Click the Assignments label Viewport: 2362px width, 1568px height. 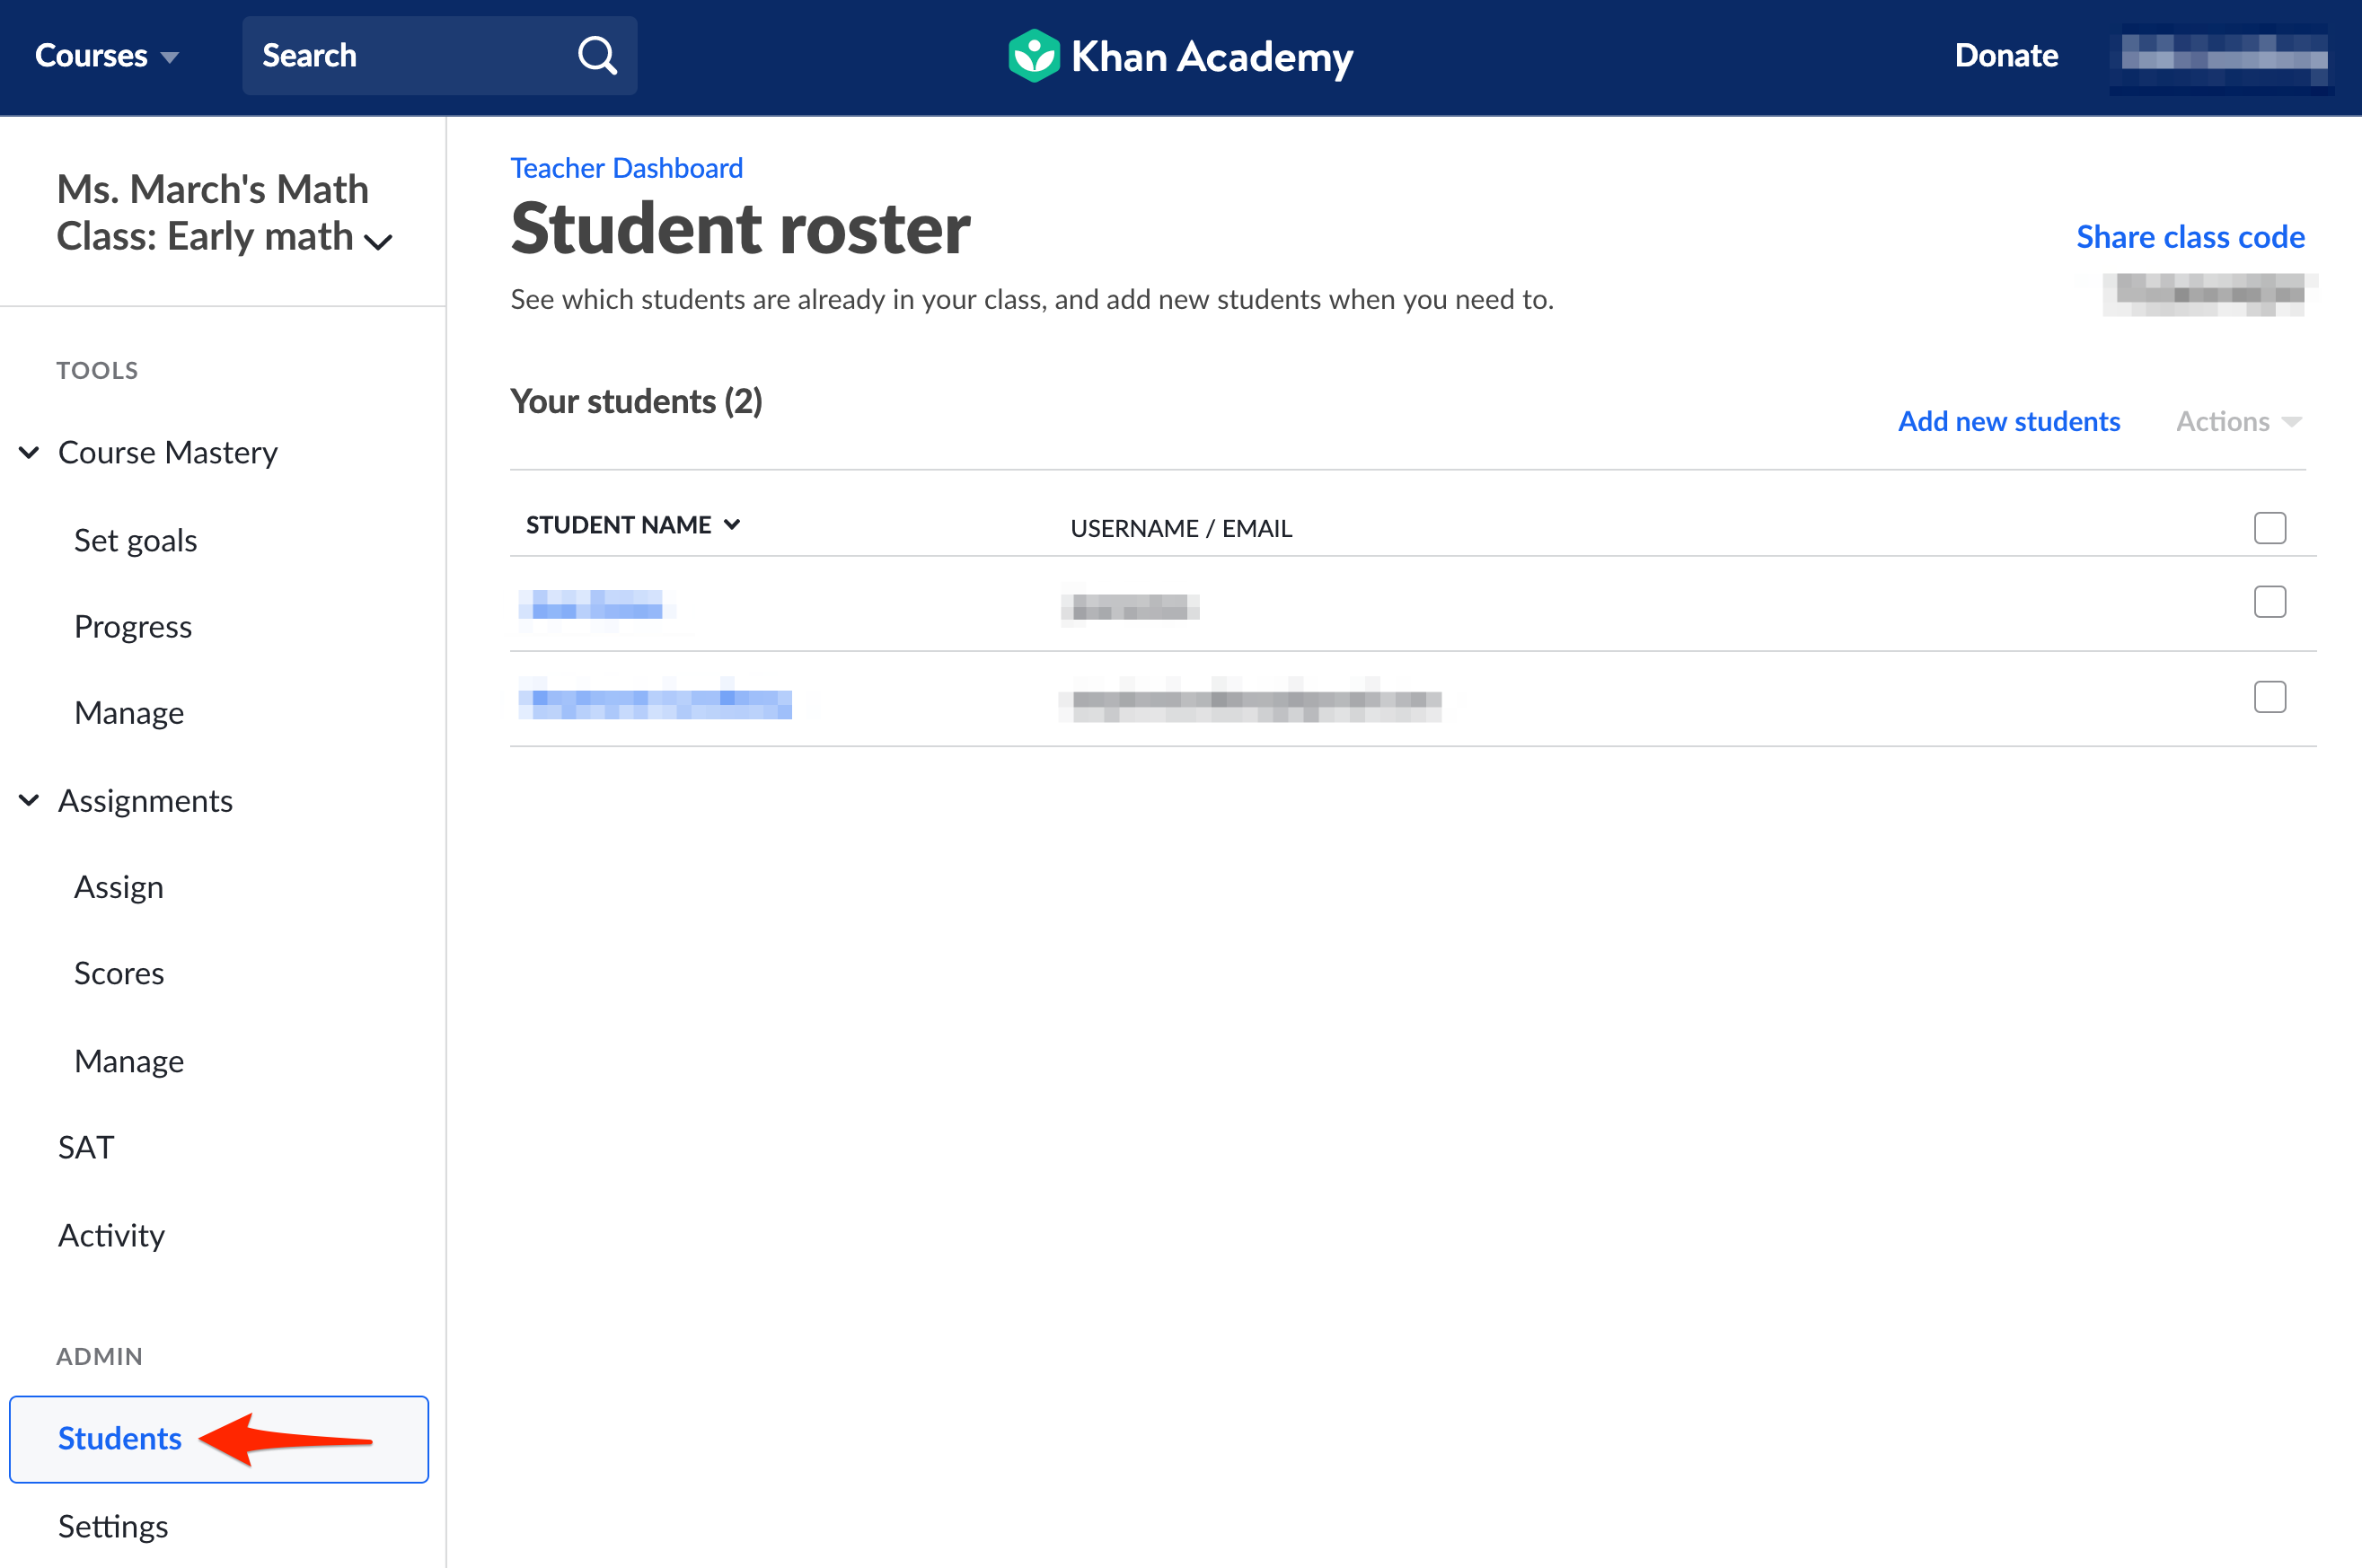point(145,800)
